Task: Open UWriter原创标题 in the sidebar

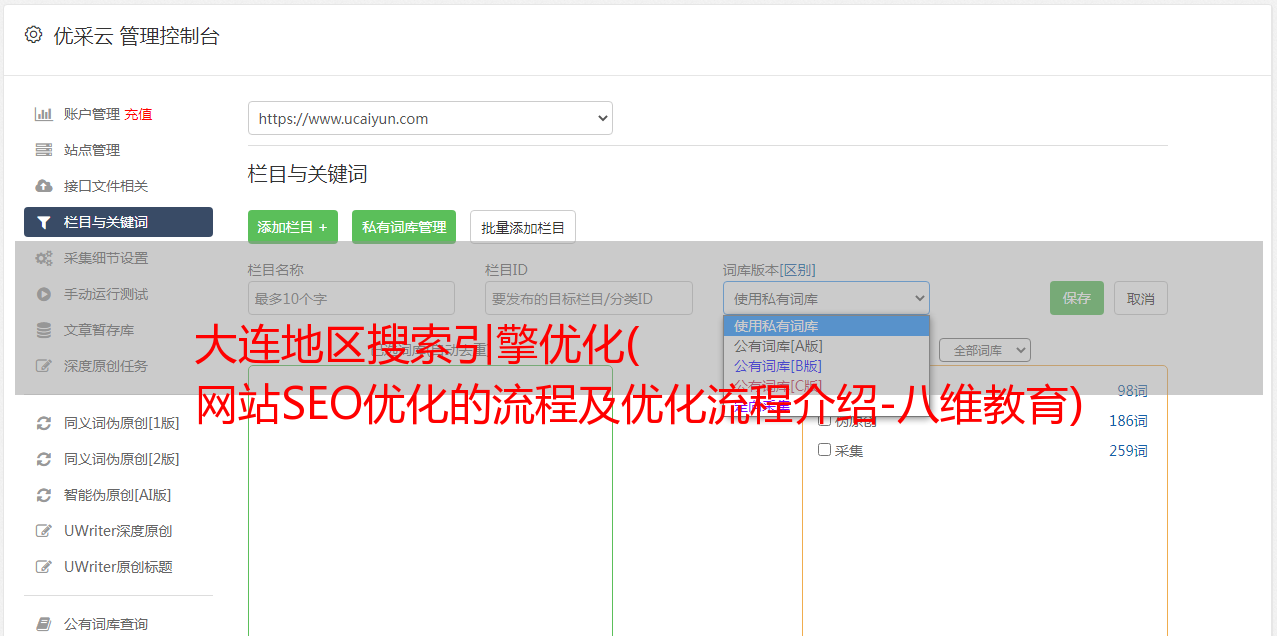Action: coord(118,567)
